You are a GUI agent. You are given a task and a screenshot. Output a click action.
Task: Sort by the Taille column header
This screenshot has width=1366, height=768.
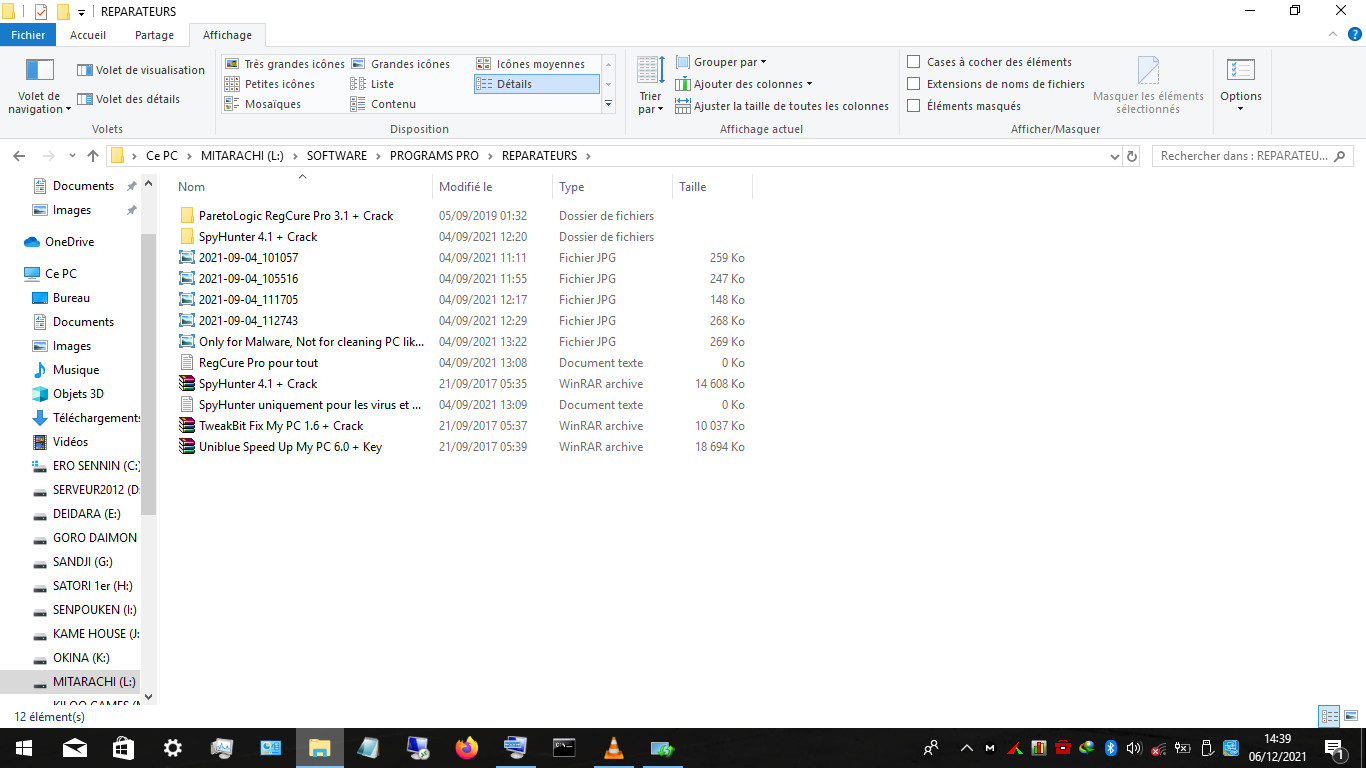click(711, 187)
